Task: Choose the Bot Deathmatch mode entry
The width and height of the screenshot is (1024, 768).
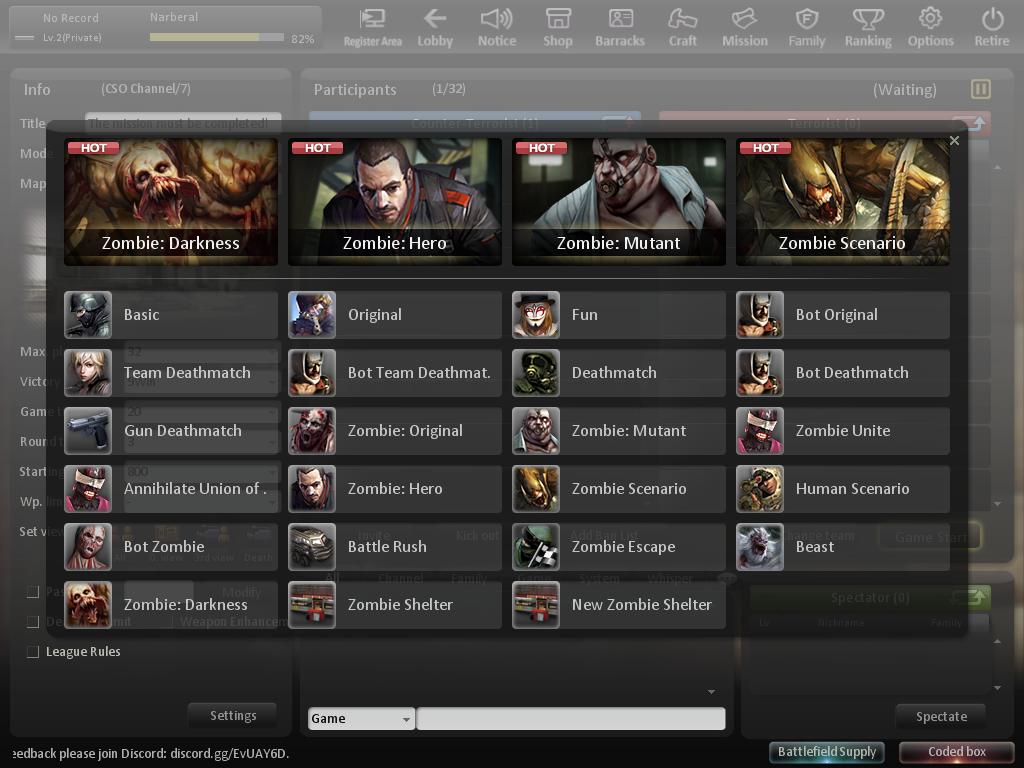Action: 843,373
